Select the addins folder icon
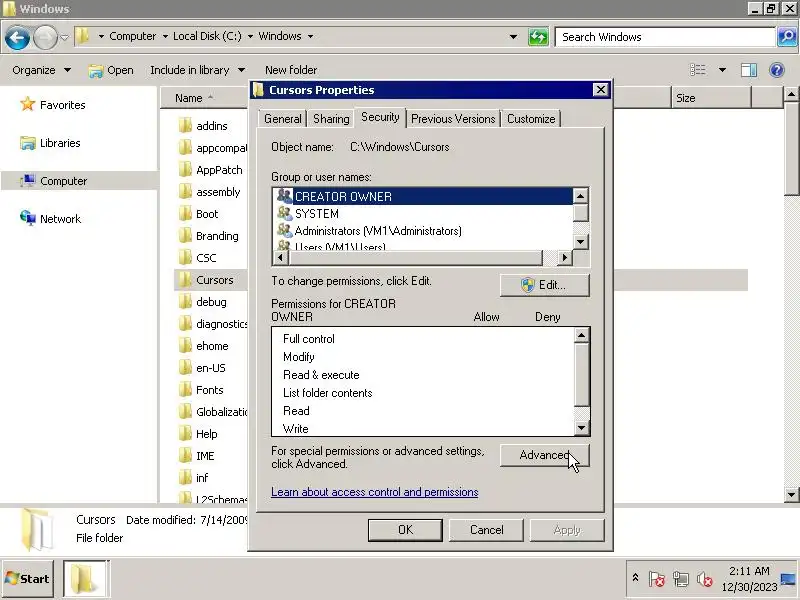Screen dimensions: 800x600 coord(185,126)
